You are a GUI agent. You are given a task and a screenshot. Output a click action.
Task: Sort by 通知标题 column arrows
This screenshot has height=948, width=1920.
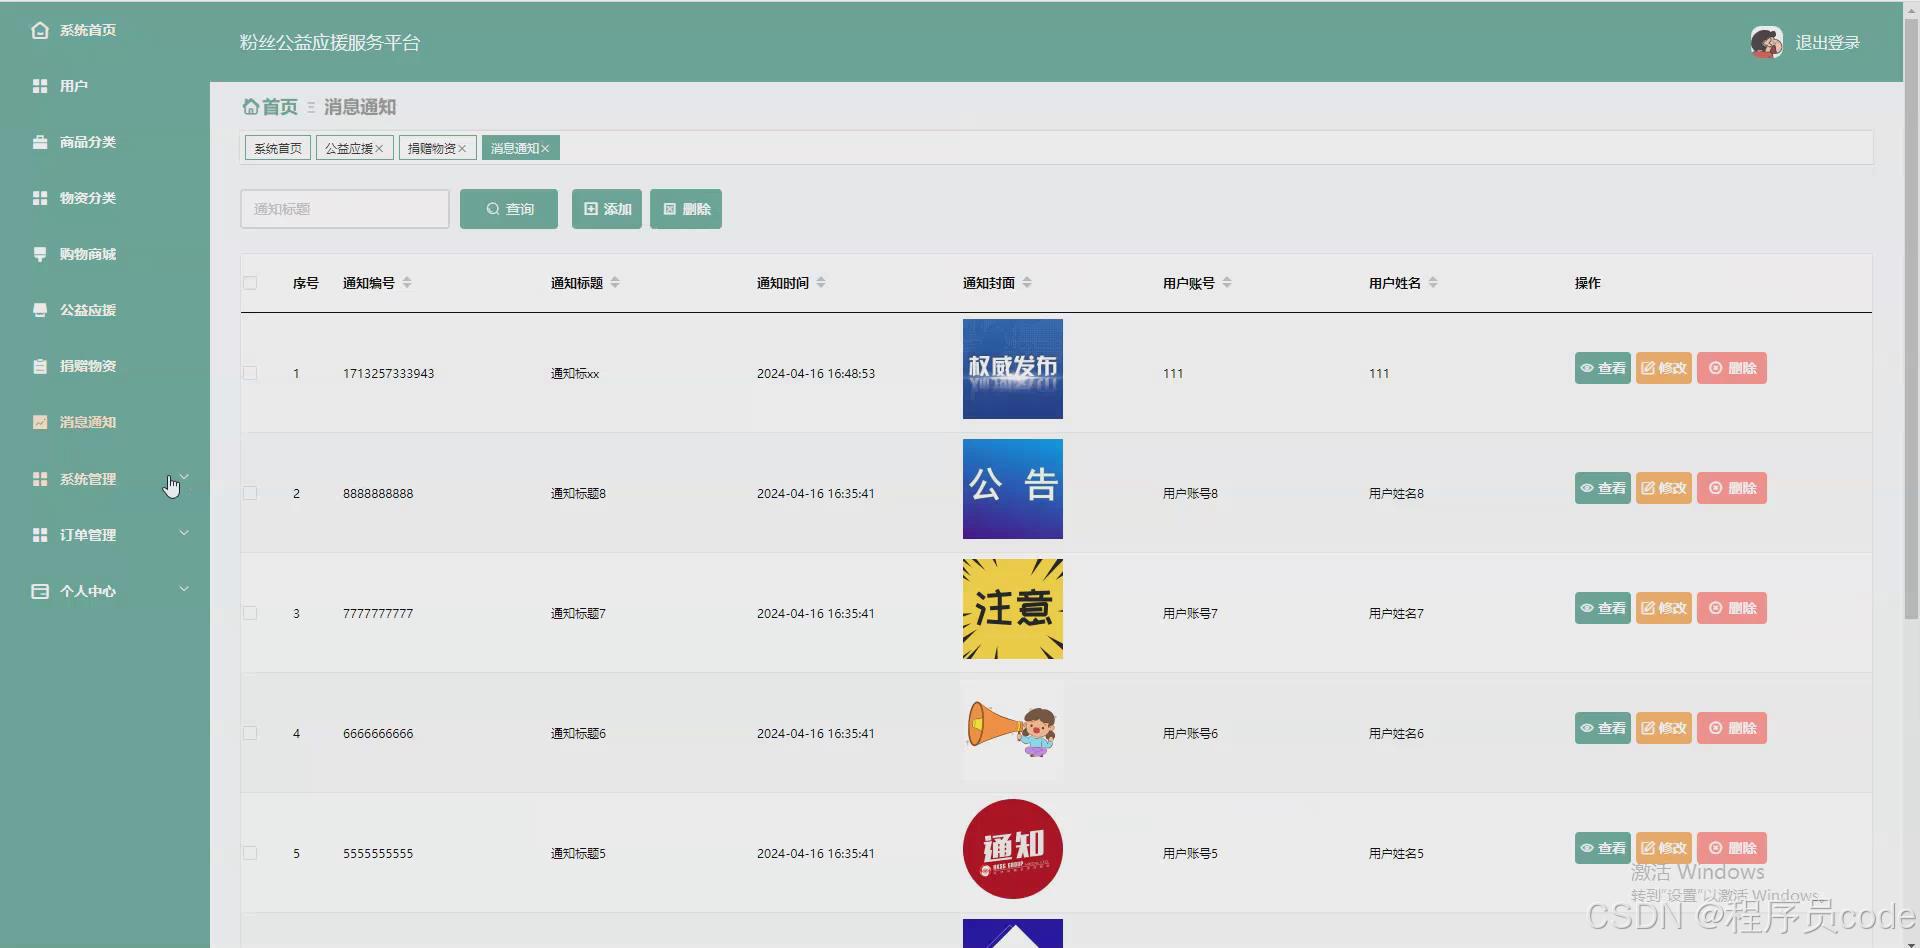tap(615, 283)
